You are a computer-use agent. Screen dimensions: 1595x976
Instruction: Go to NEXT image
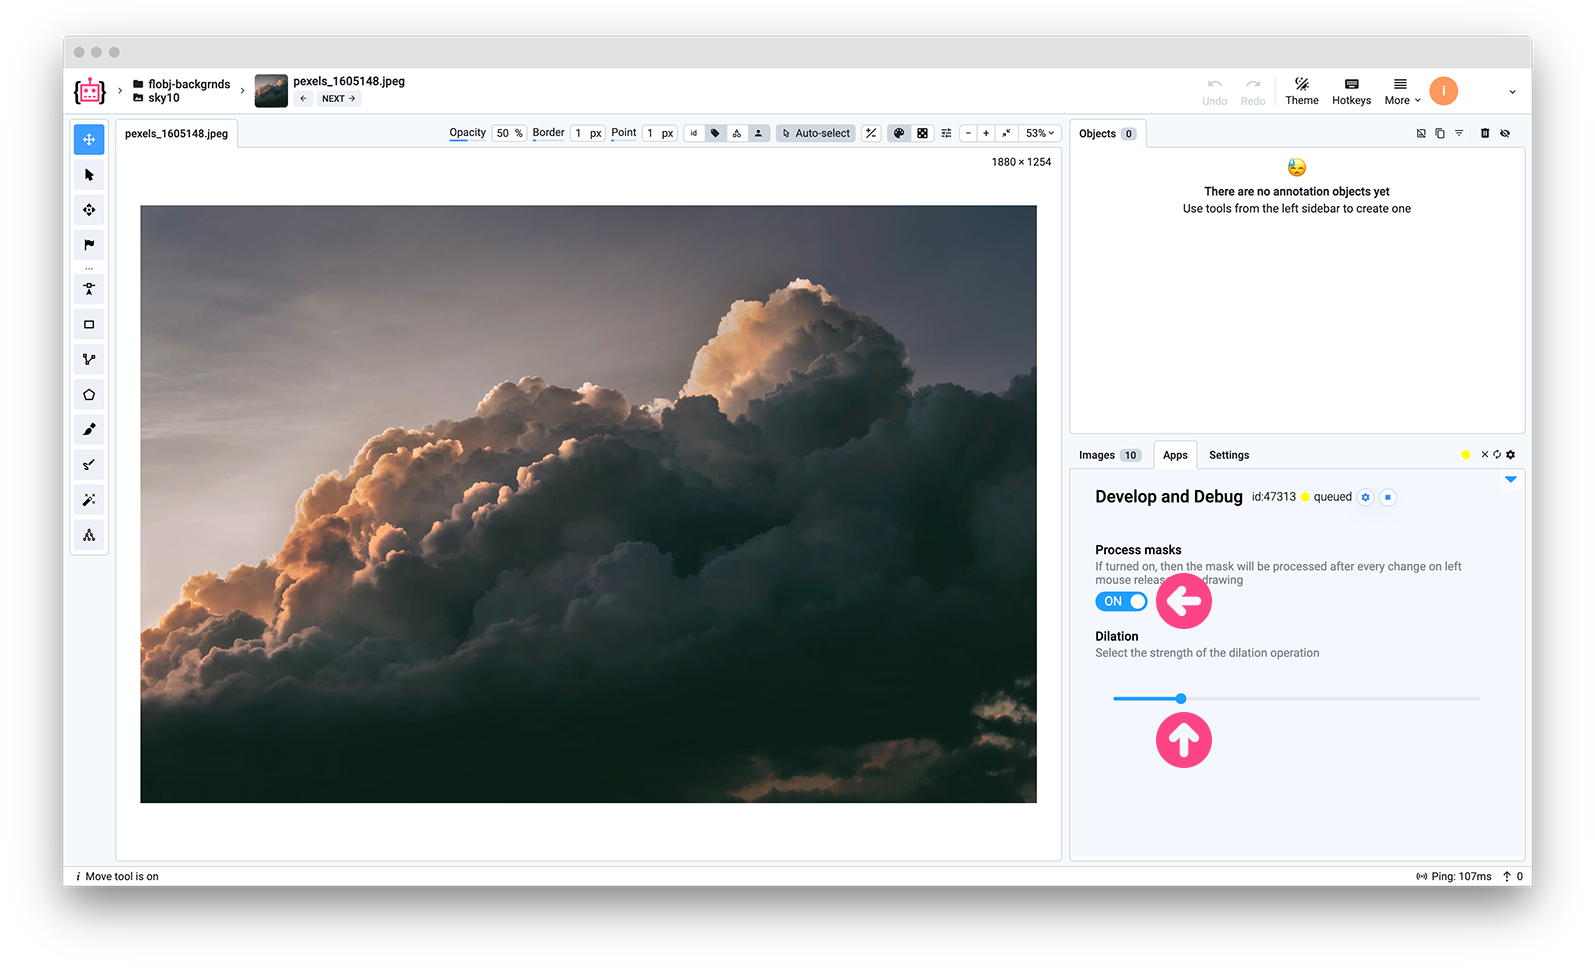(338, 99)
